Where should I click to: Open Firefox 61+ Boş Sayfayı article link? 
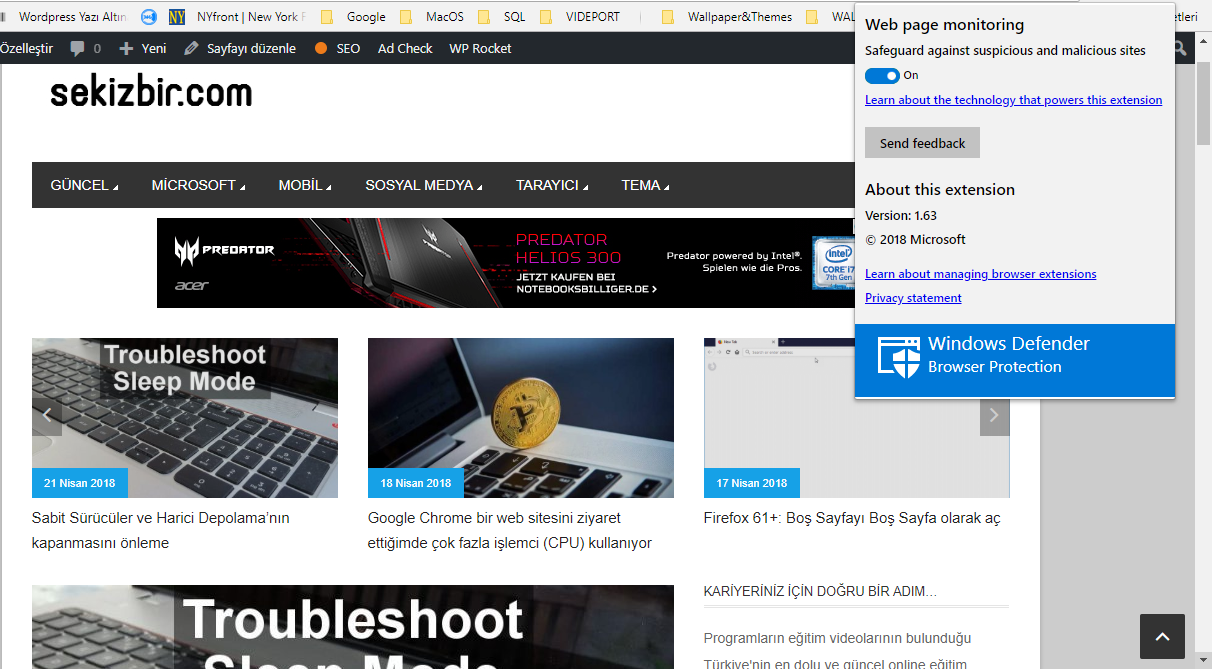coord(852,518)
